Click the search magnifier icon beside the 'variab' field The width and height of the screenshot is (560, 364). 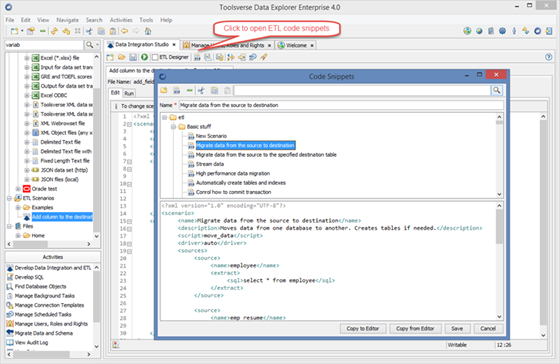click(x=89, y=45)
